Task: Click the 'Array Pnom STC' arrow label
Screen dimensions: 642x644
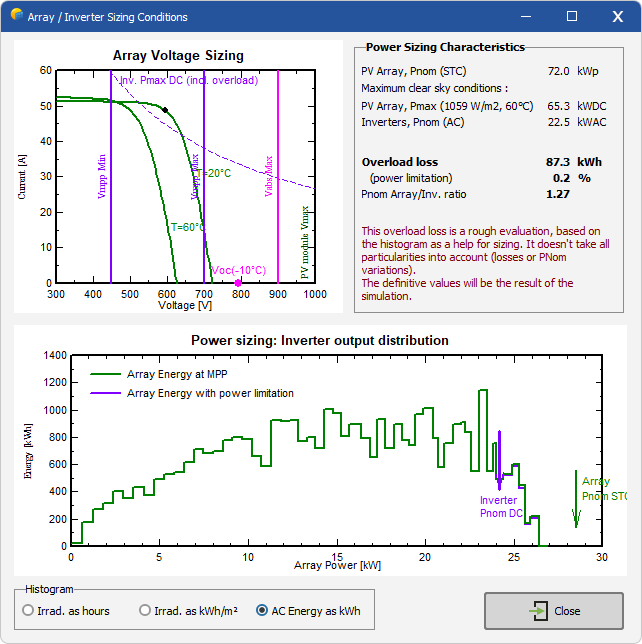Action: pyautogui.click(x=604, y=489)
